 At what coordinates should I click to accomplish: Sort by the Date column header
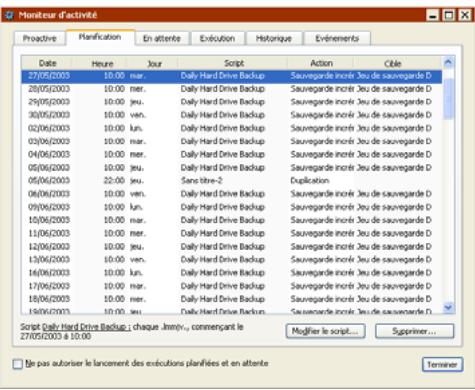click(47, 63)
